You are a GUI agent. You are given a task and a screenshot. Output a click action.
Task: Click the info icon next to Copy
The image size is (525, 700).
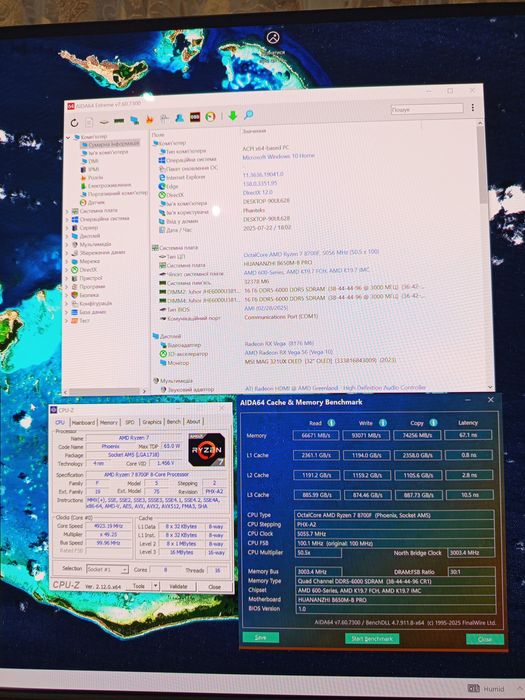433,422
